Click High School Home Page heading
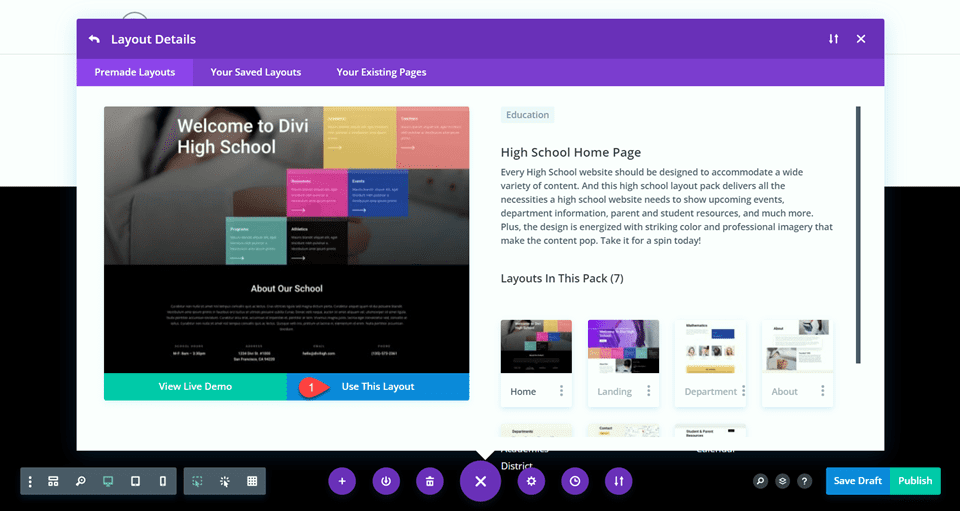The height and width of the screenshot is (511, 960). click(x=571, y=152)
